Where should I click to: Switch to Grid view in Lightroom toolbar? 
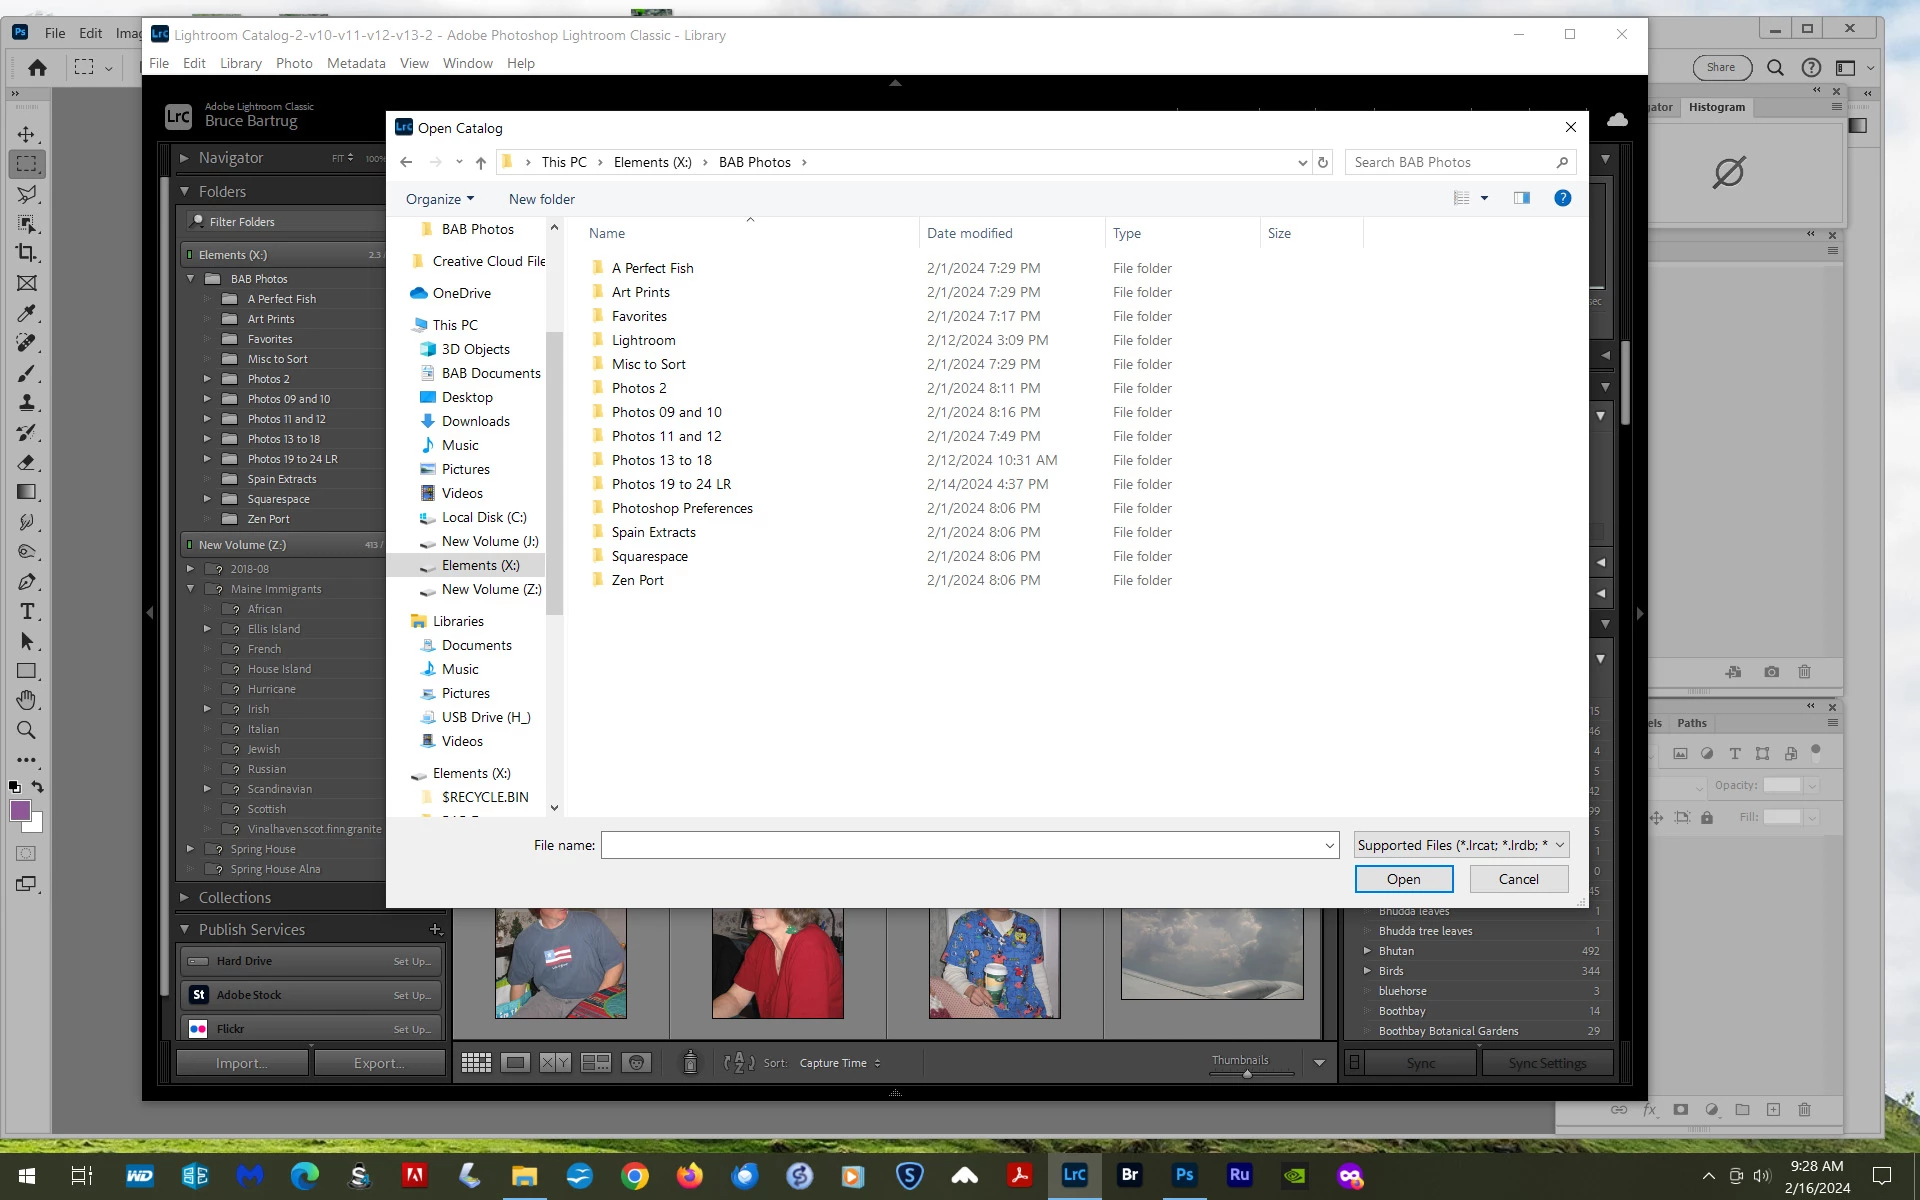click(476, 1063)
